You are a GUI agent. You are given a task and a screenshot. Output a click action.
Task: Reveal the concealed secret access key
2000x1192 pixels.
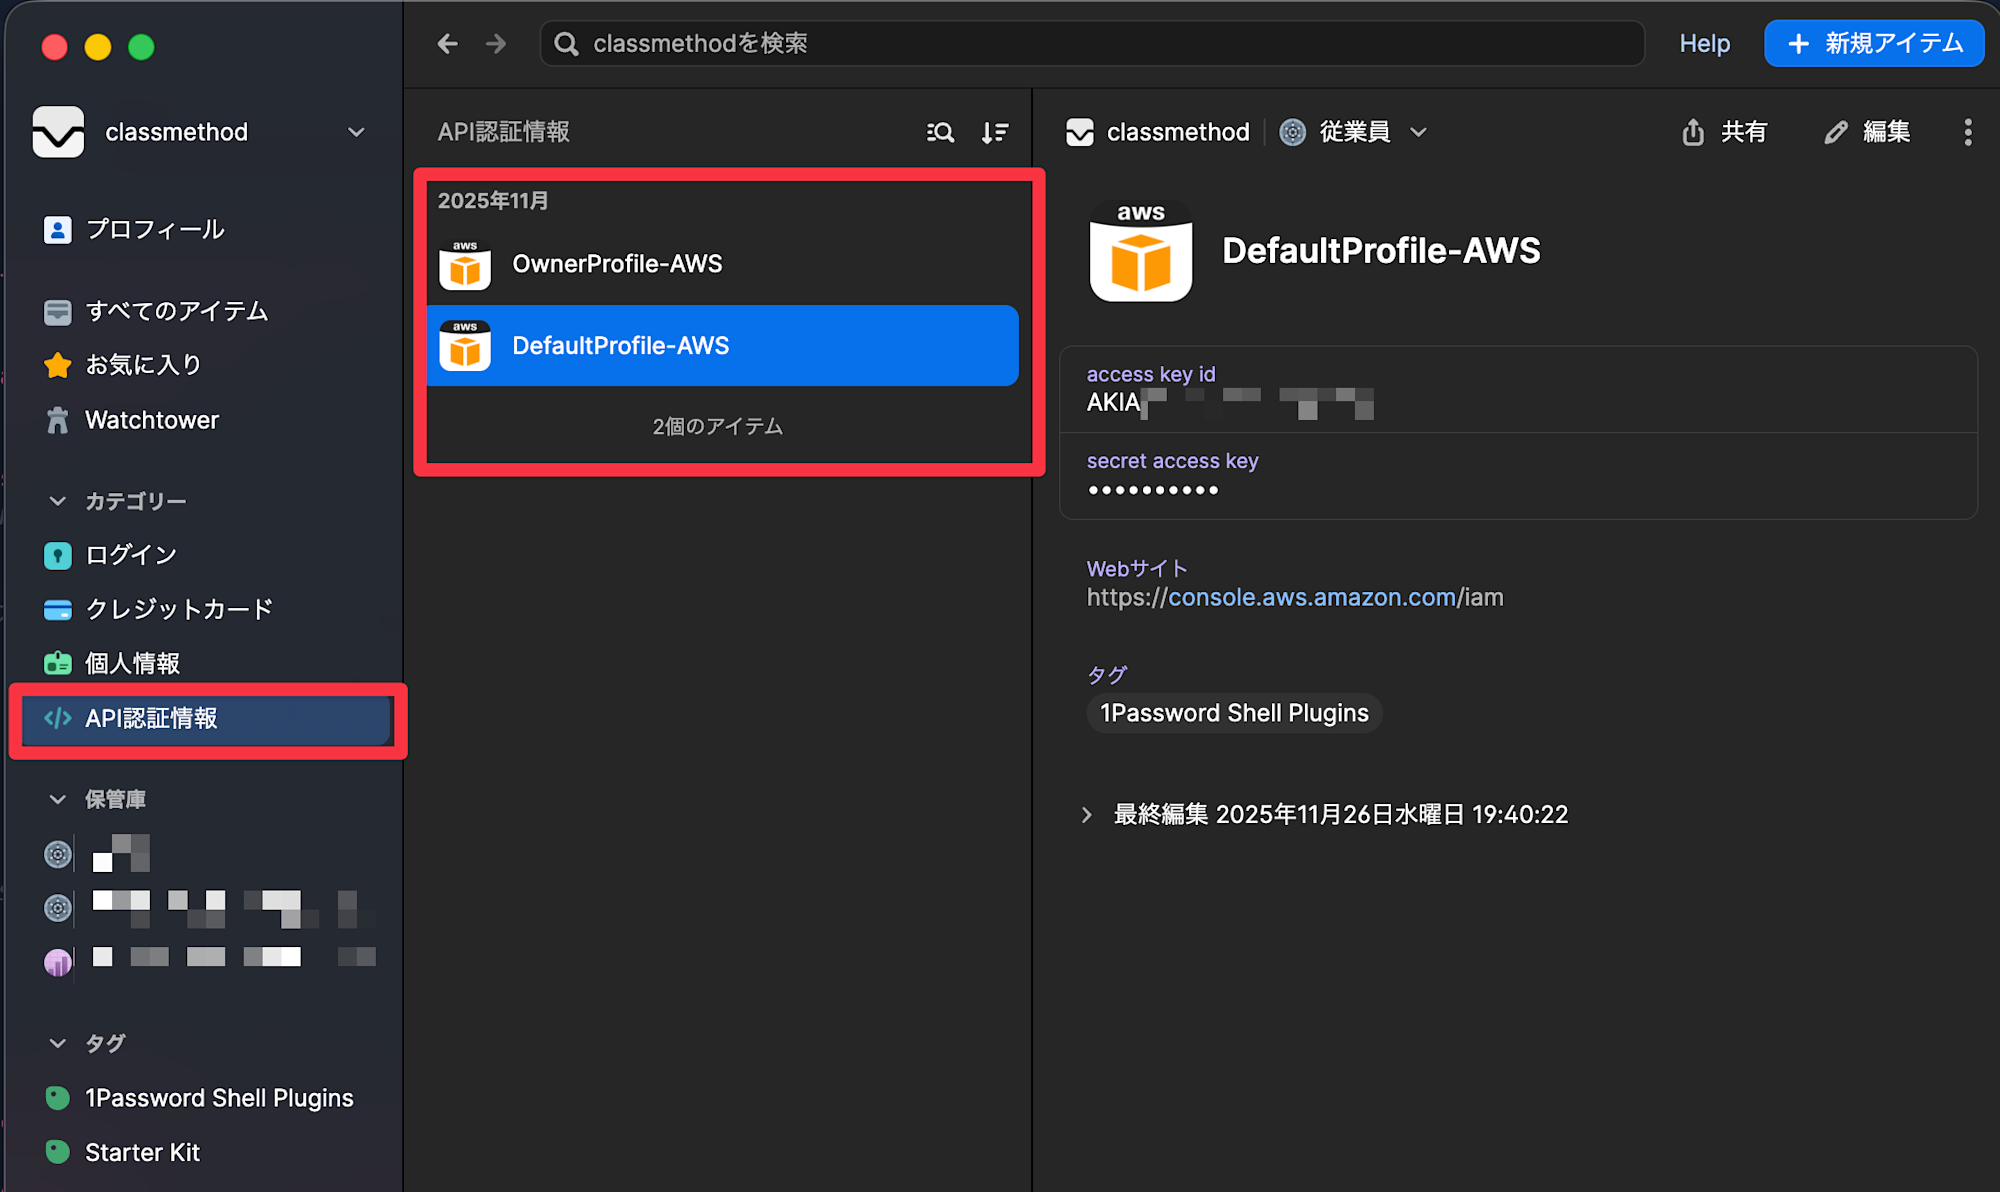coord(1153,489)
